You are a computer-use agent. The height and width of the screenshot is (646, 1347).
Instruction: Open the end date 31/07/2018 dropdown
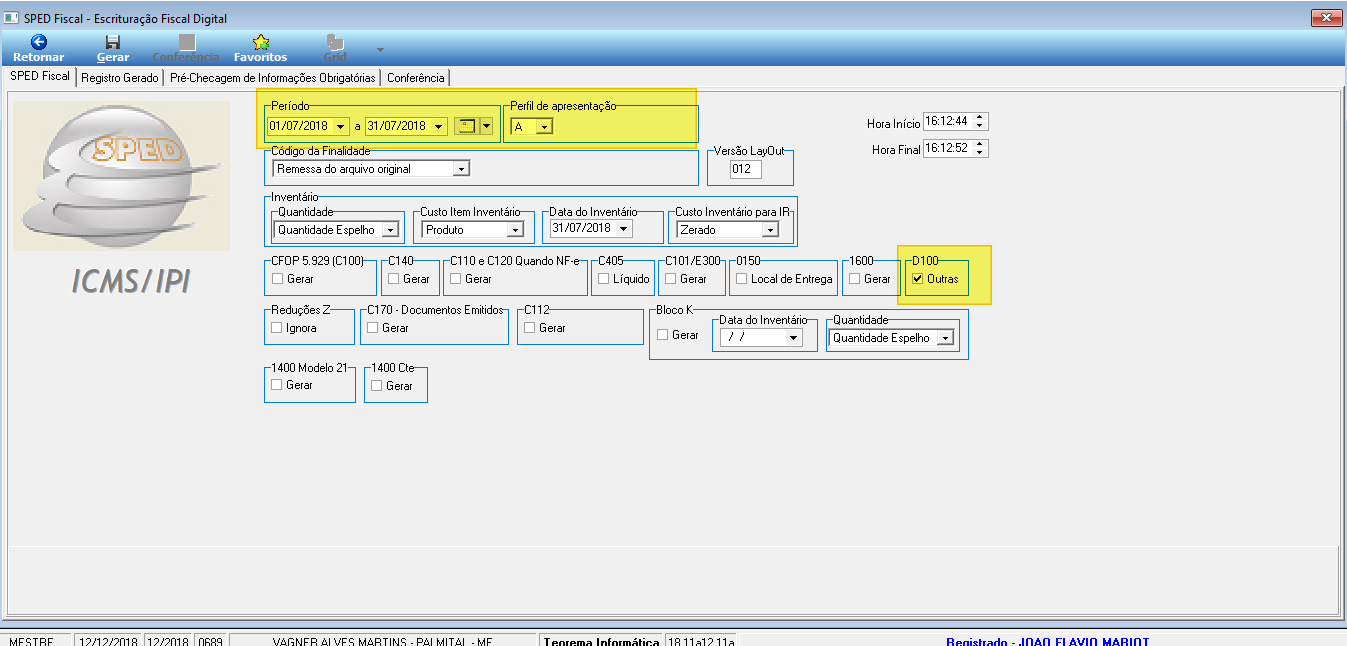(438, 126)
